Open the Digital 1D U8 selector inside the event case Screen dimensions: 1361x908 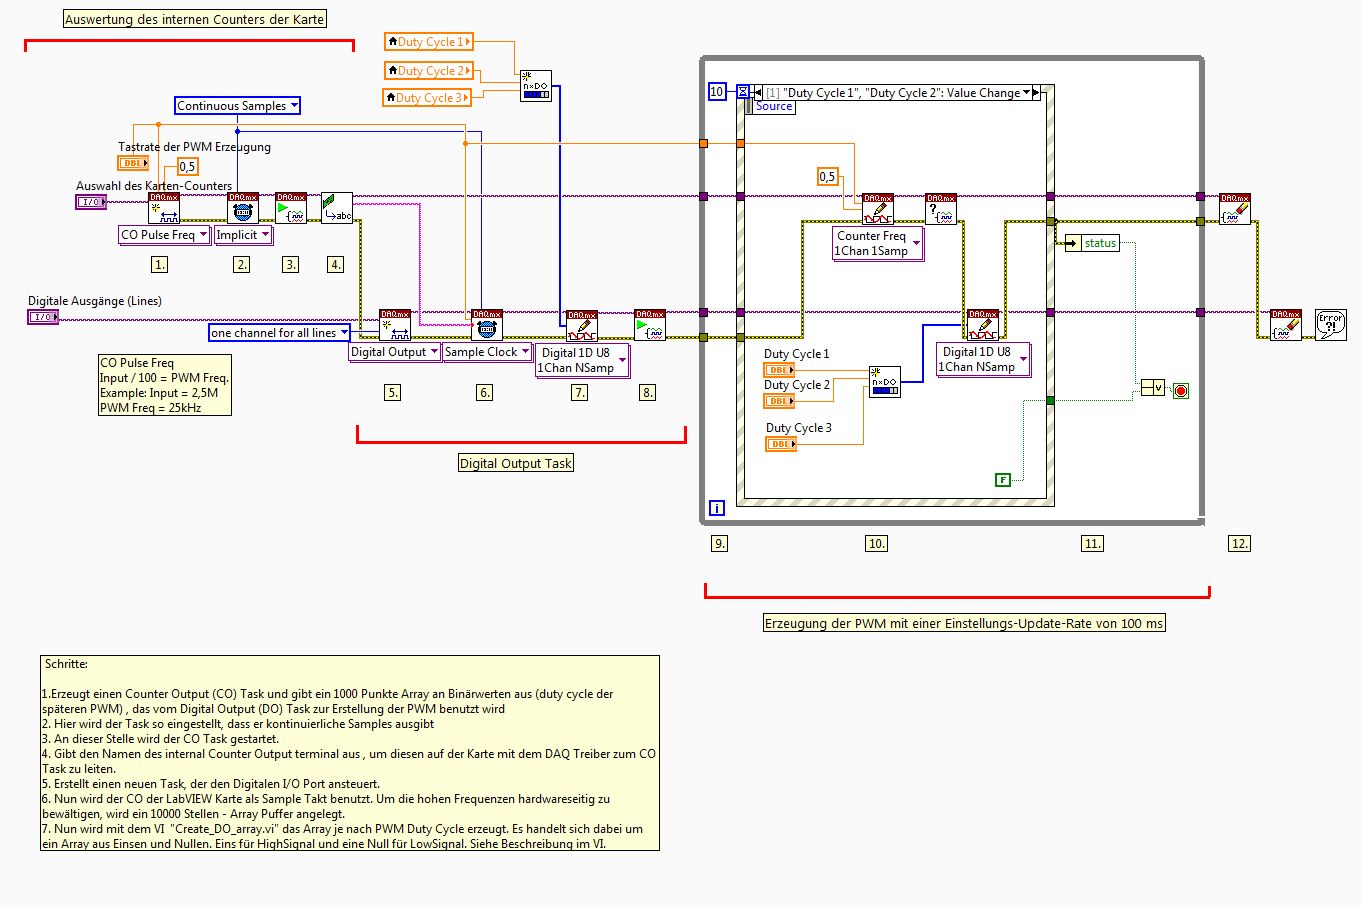tap(983, 359)
